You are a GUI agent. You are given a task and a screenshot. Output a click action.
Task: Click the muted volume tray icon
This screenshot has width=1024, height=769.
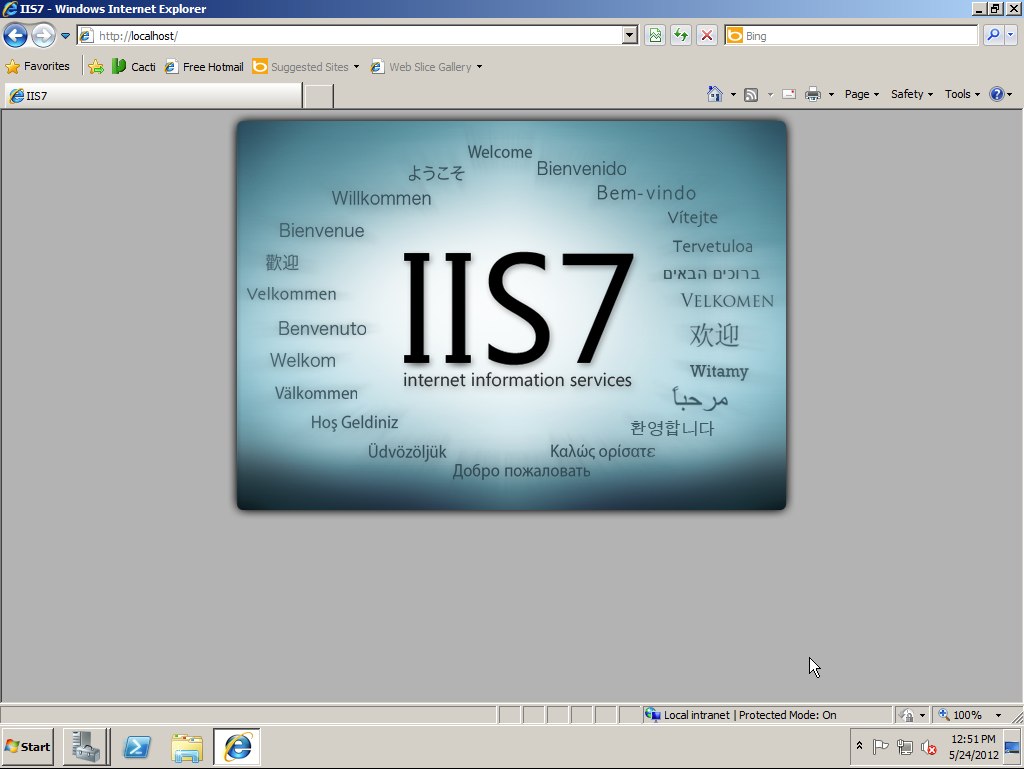pos(929,747)
